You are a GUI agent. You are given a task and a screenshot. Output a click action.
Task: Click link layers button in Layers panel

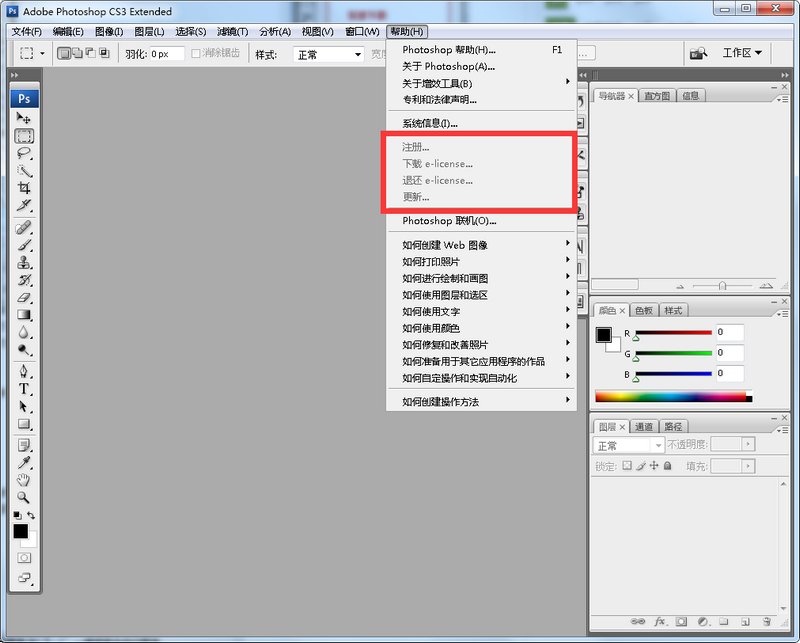pos(637,622)
